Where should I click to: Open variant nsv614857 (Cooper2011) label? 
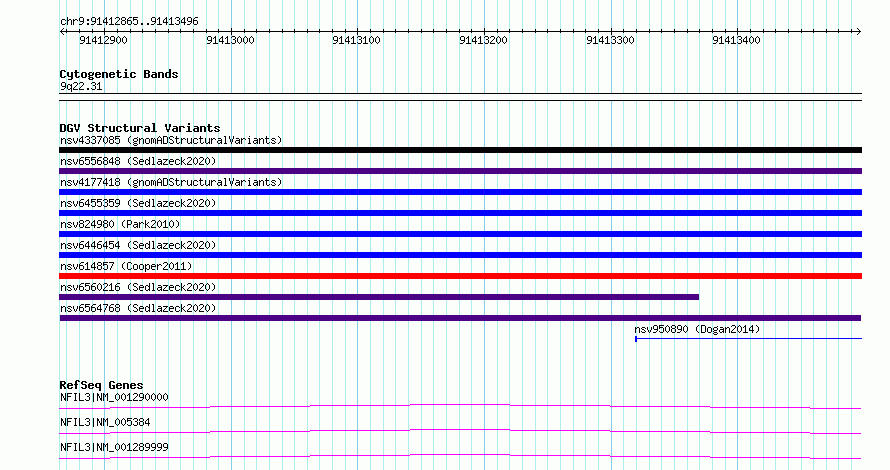coord(126,266)
